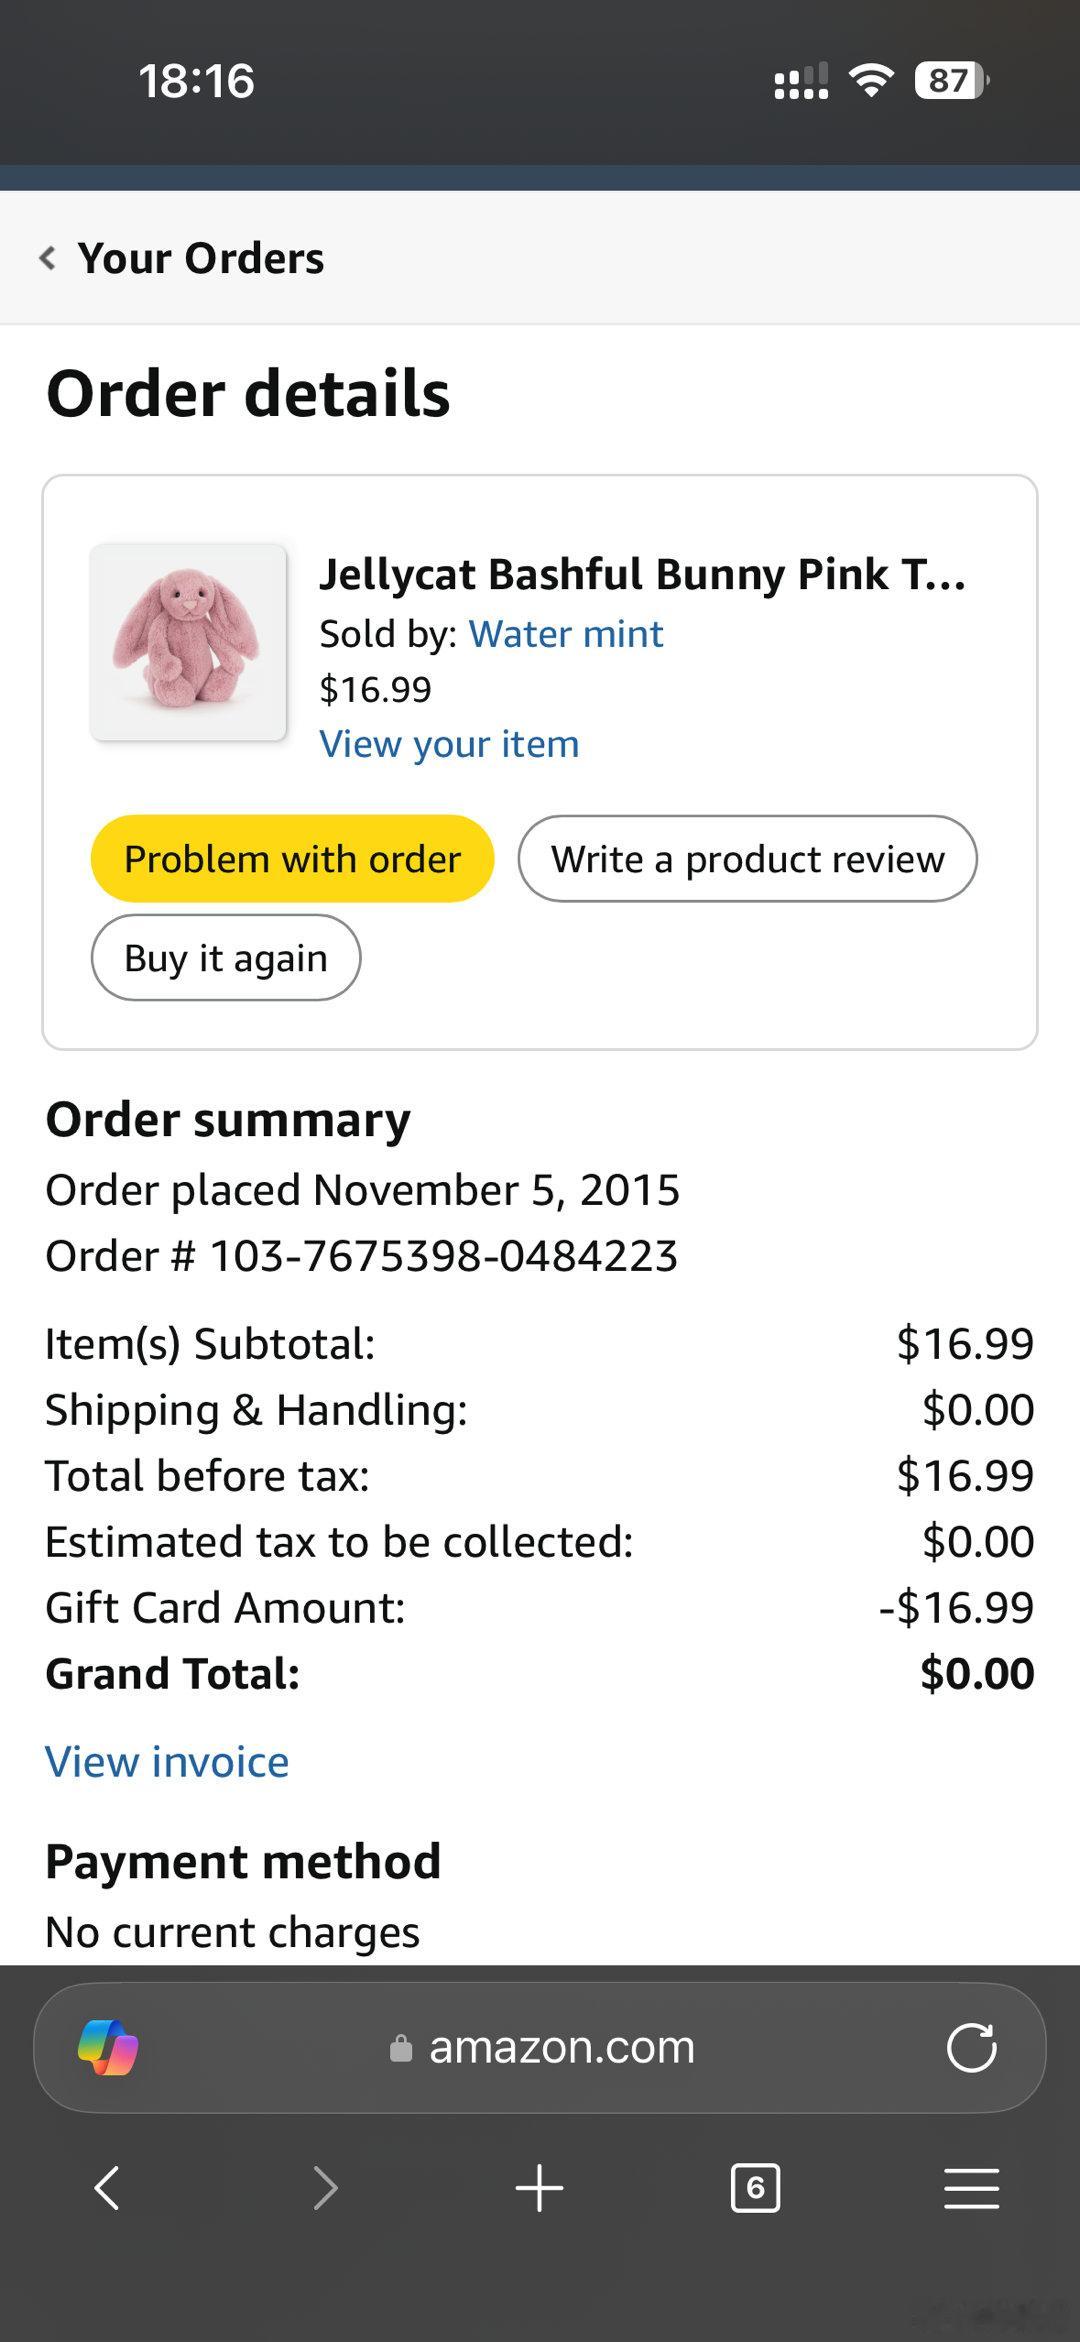
Task: Tap the Jellycat Bashful Bunny product title
Action: coord(642,575)
